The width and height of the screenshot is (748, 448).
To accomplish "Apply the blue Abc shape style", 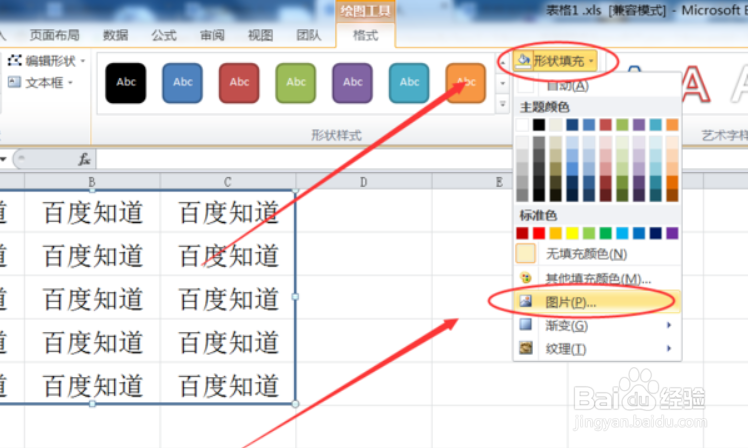I will [182, 83].
